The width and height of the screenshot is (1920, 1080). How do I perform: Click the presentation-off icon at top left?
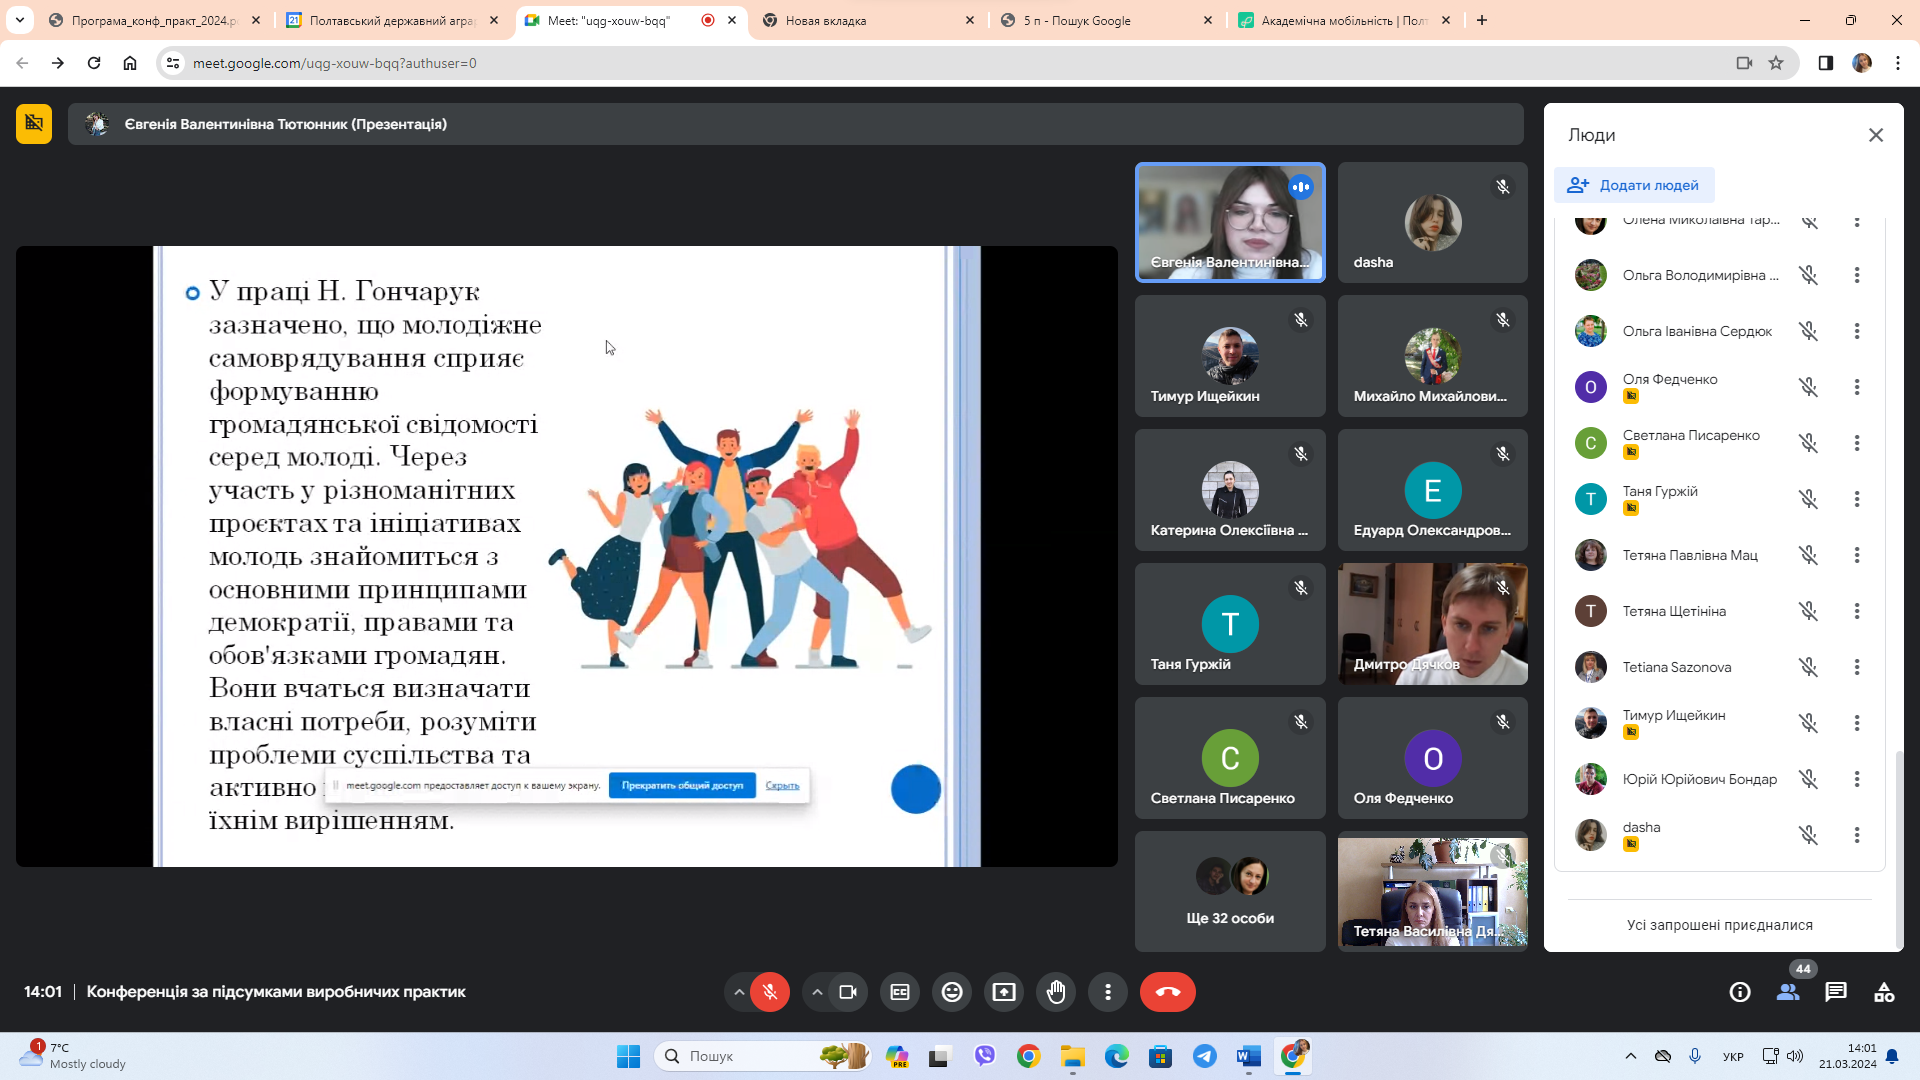point(34,124)
